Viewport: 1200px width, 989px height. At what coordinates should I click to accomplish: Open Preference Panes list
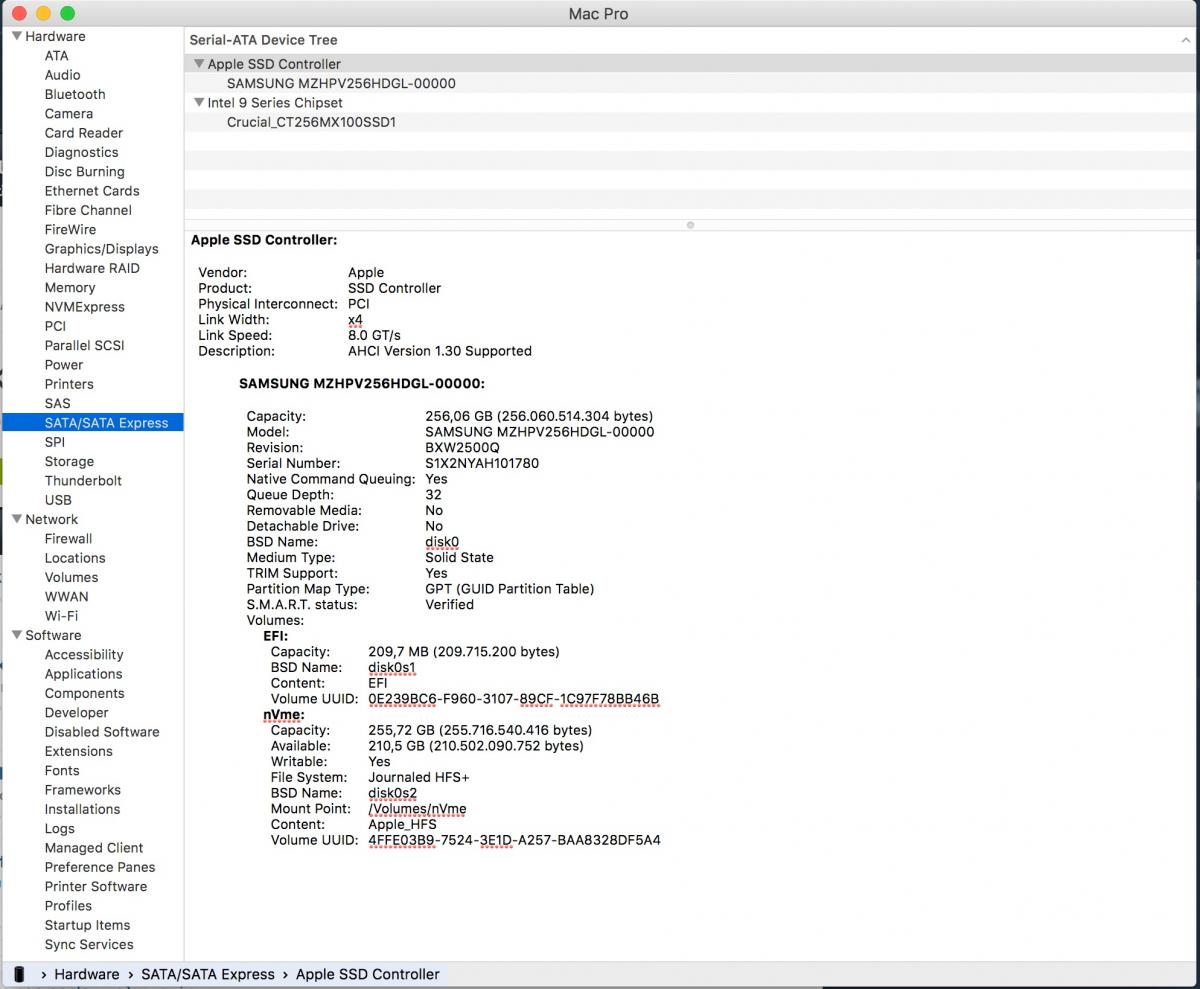100,867
